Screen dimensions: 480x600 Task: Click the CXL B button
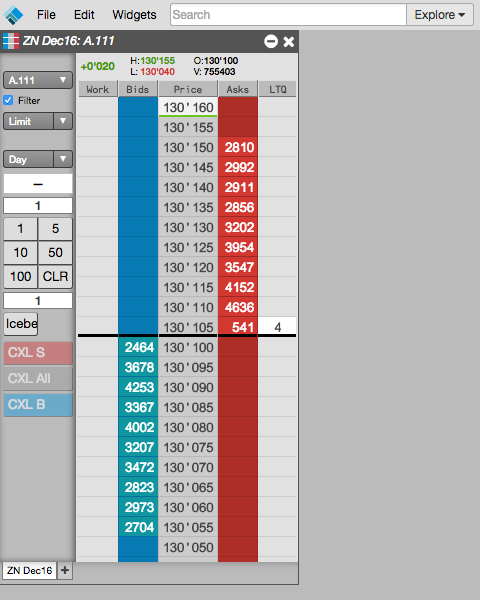point(38,404)
